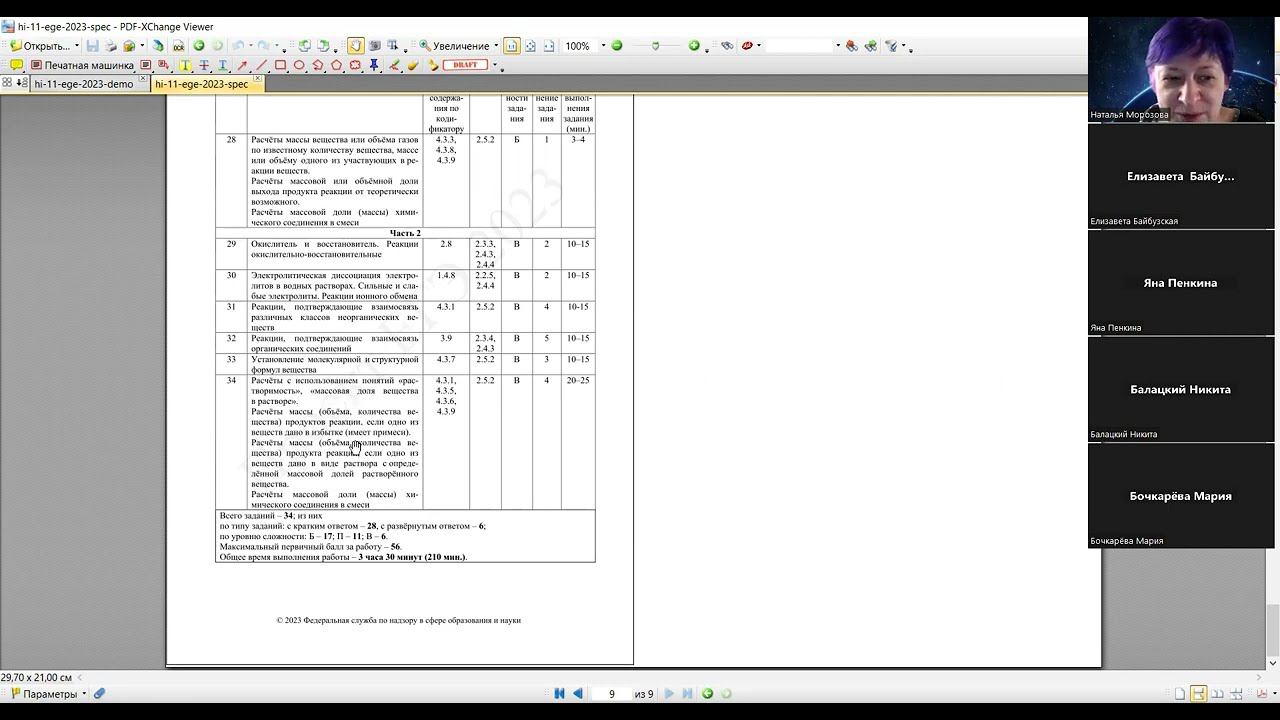Select the red Arrow drawing tool
1280x720 pixels.
coord(243,65)
